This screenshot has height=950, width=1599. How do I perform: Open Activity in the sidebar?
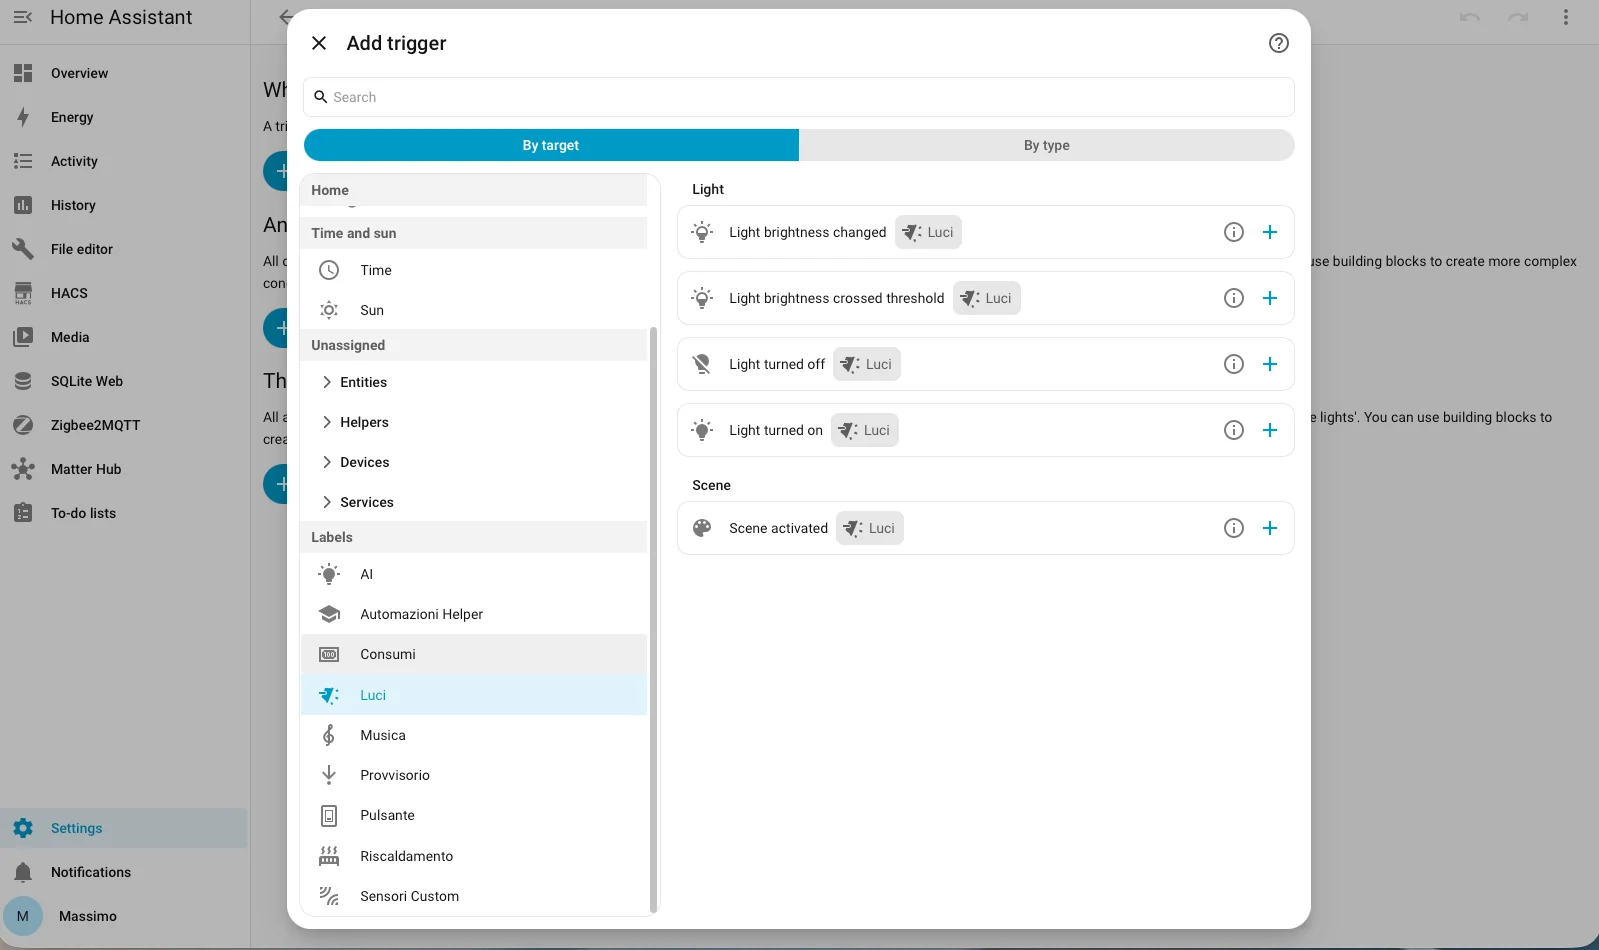tap(124, 161)
